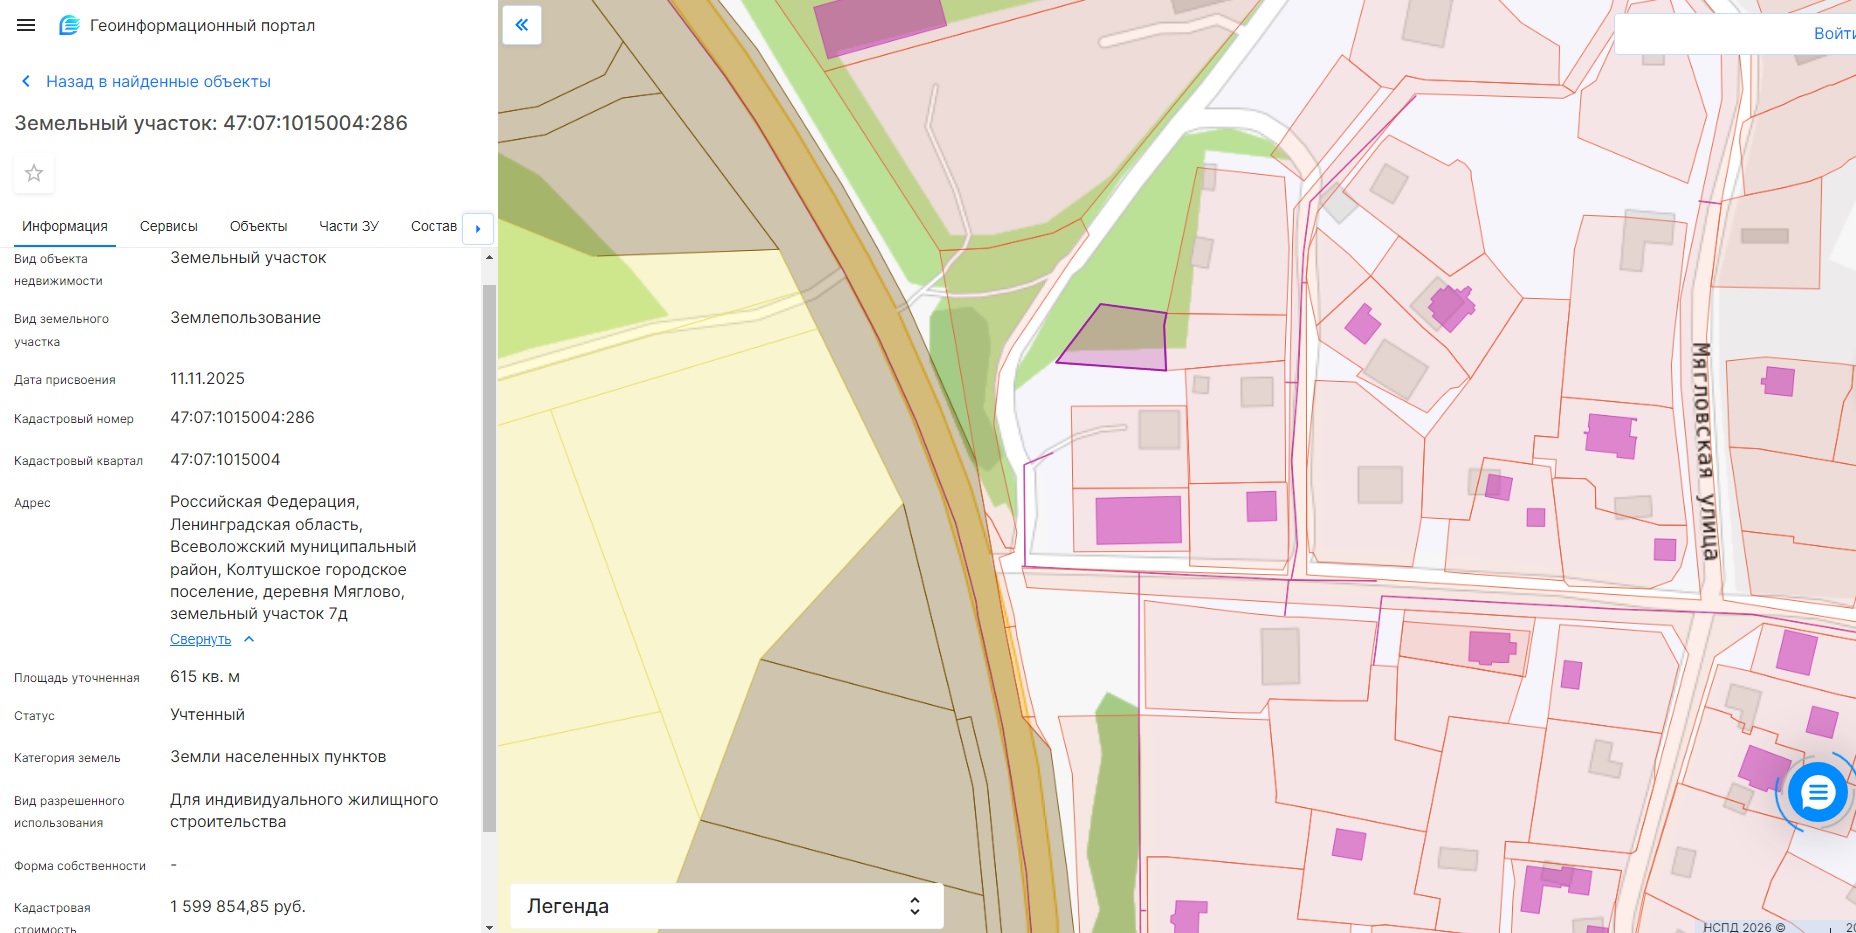This screenshot has height=933, width=1856.
Task: Open the hamburger main menu
Action: point(26,25)
